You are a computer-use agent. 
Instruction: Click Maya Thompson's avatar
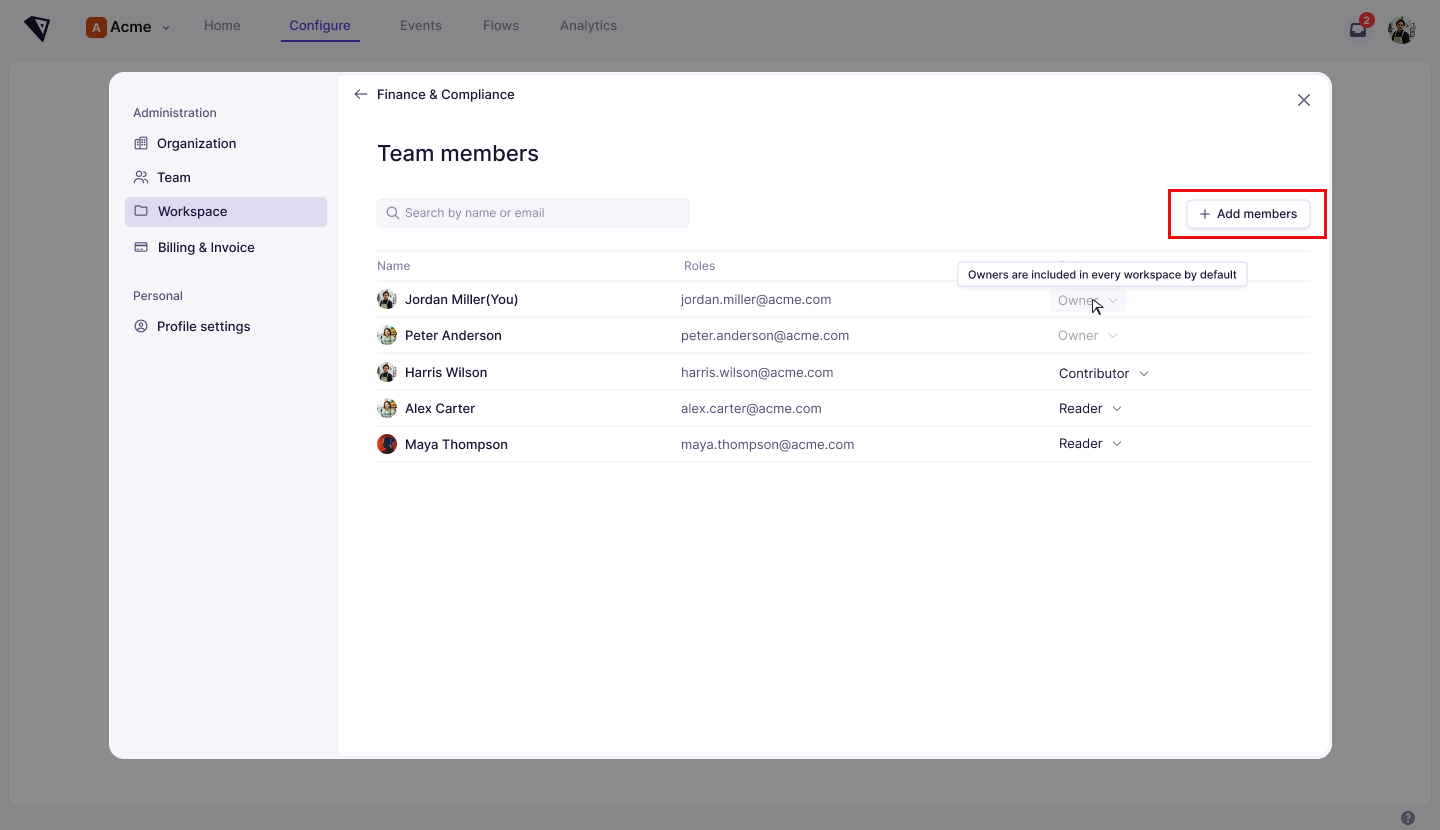point(387,444)
